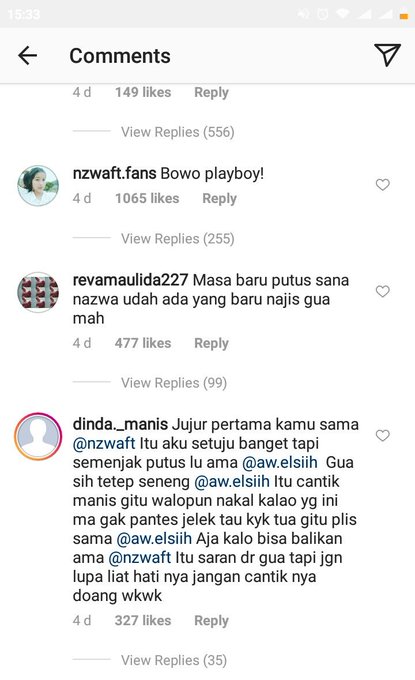Expand View Replies (35)

174,660
